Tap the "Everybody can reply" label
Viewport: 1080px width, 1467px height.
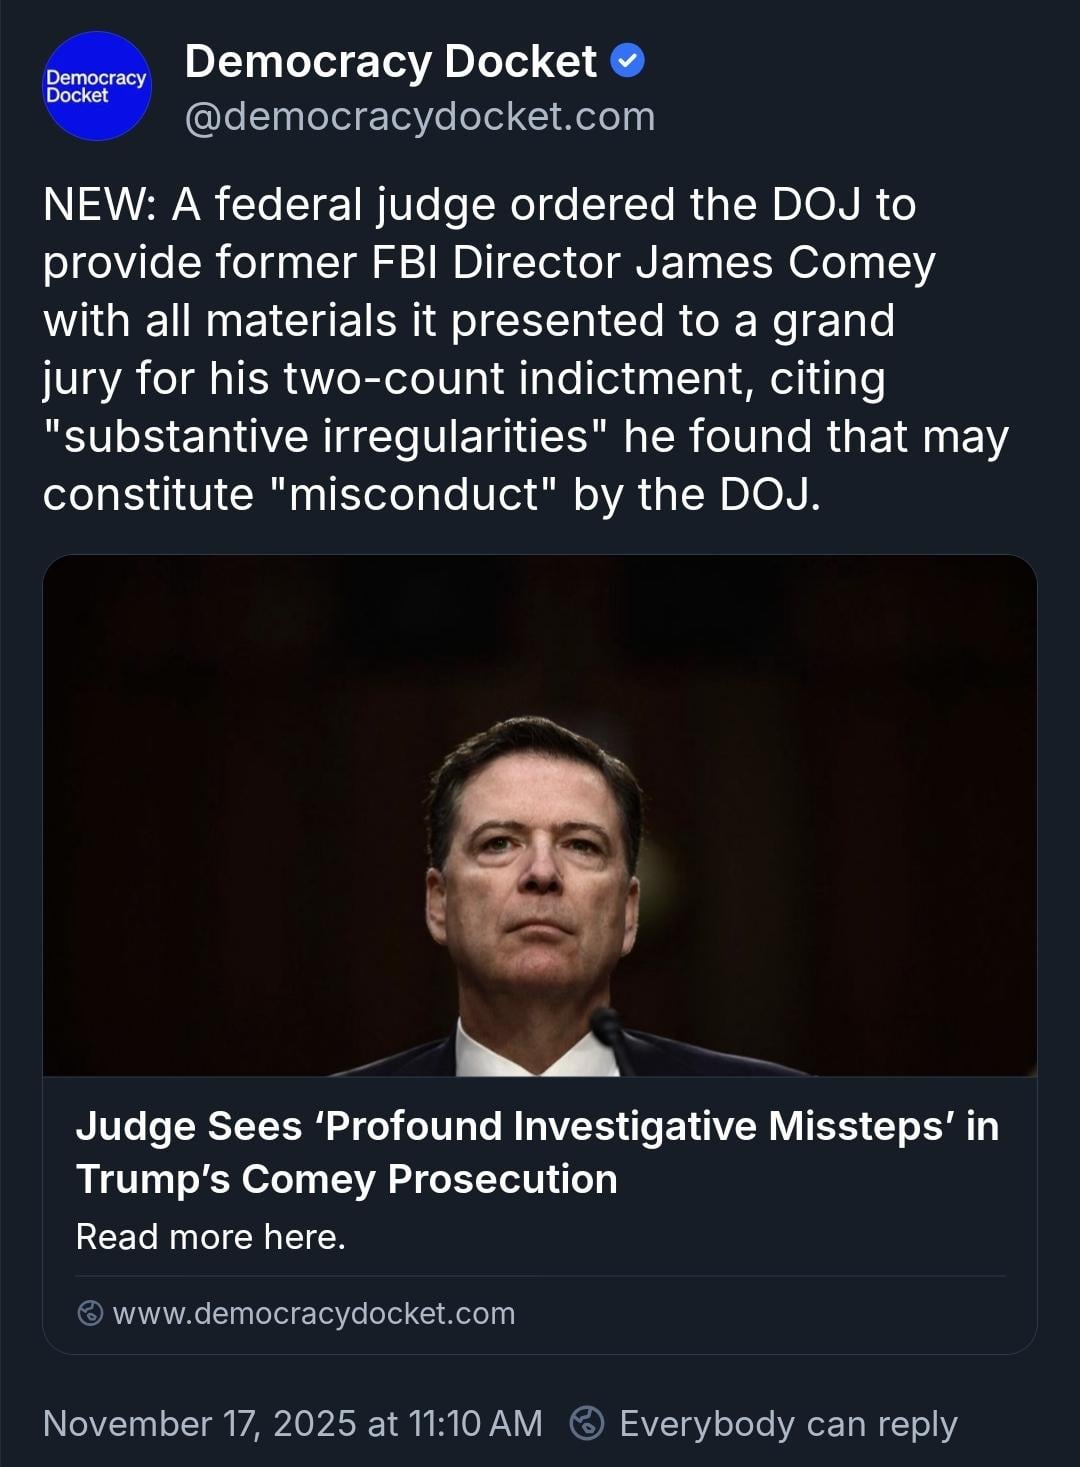click(x=788, y=1423)
